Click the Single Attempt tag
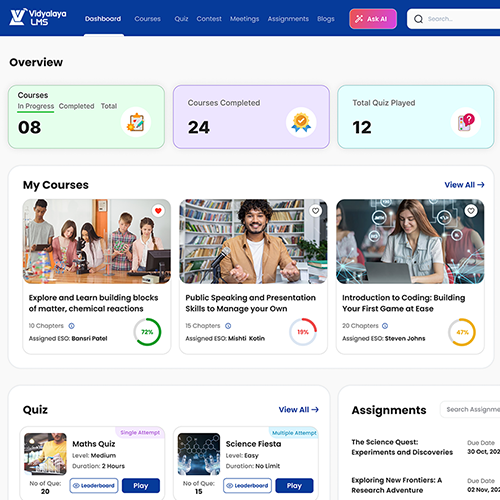 140,432
